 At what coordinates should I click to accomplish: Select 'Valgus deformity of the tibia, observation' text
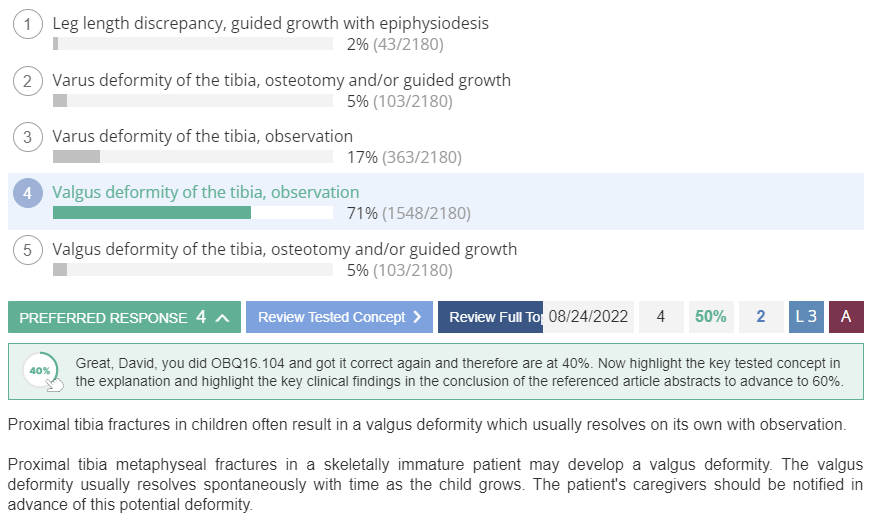click(206, 192)
